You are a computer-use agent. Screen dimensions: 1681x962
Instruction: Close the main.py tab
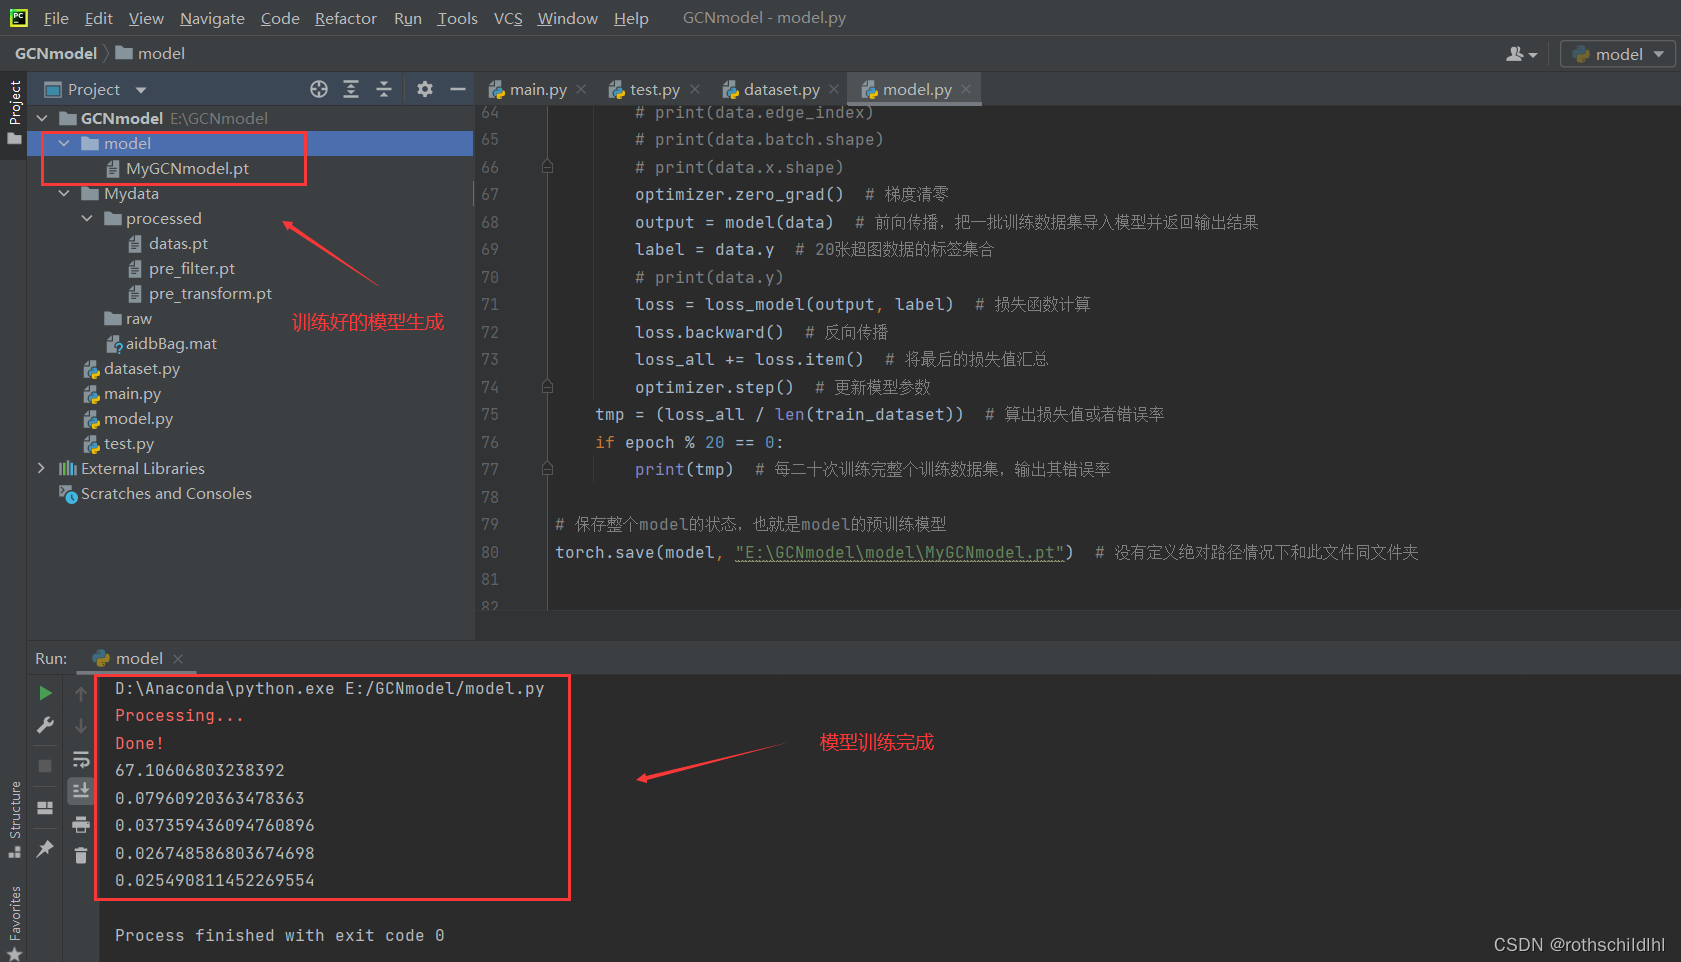582,90
